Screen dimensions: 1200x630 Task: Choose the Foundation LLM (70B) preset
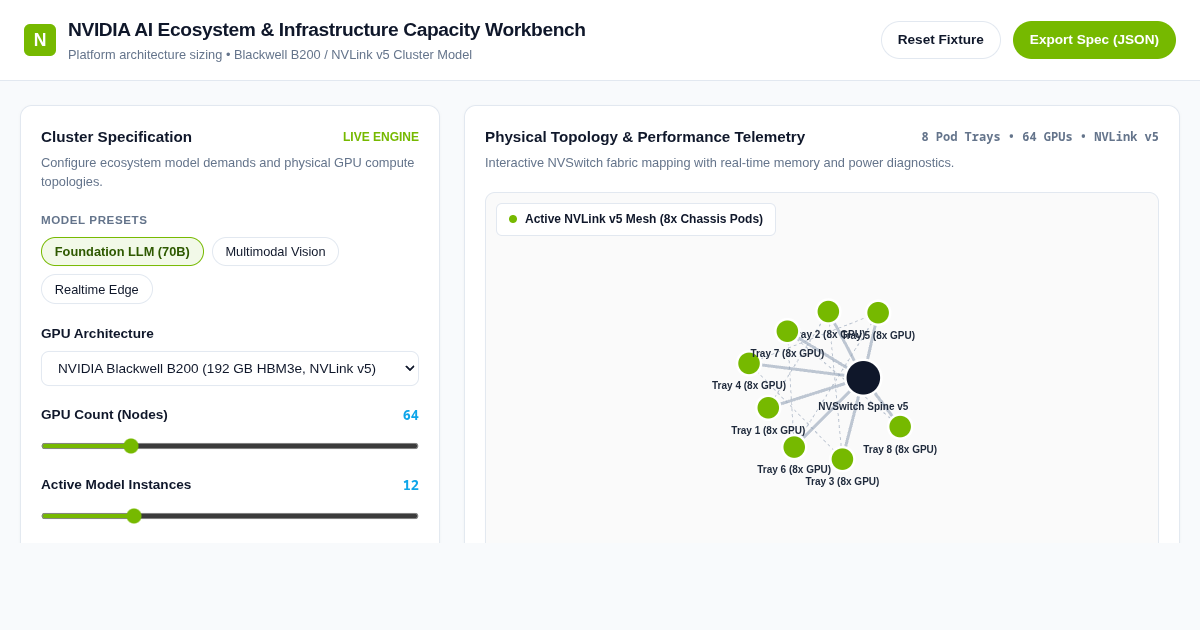[122, 252]
